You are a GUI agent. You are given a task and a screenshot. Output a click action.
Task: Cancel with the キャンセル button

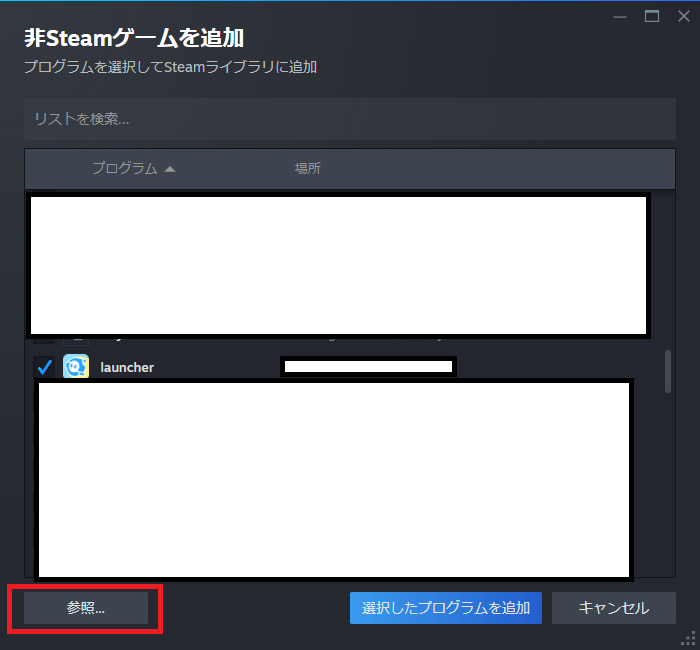613,607
